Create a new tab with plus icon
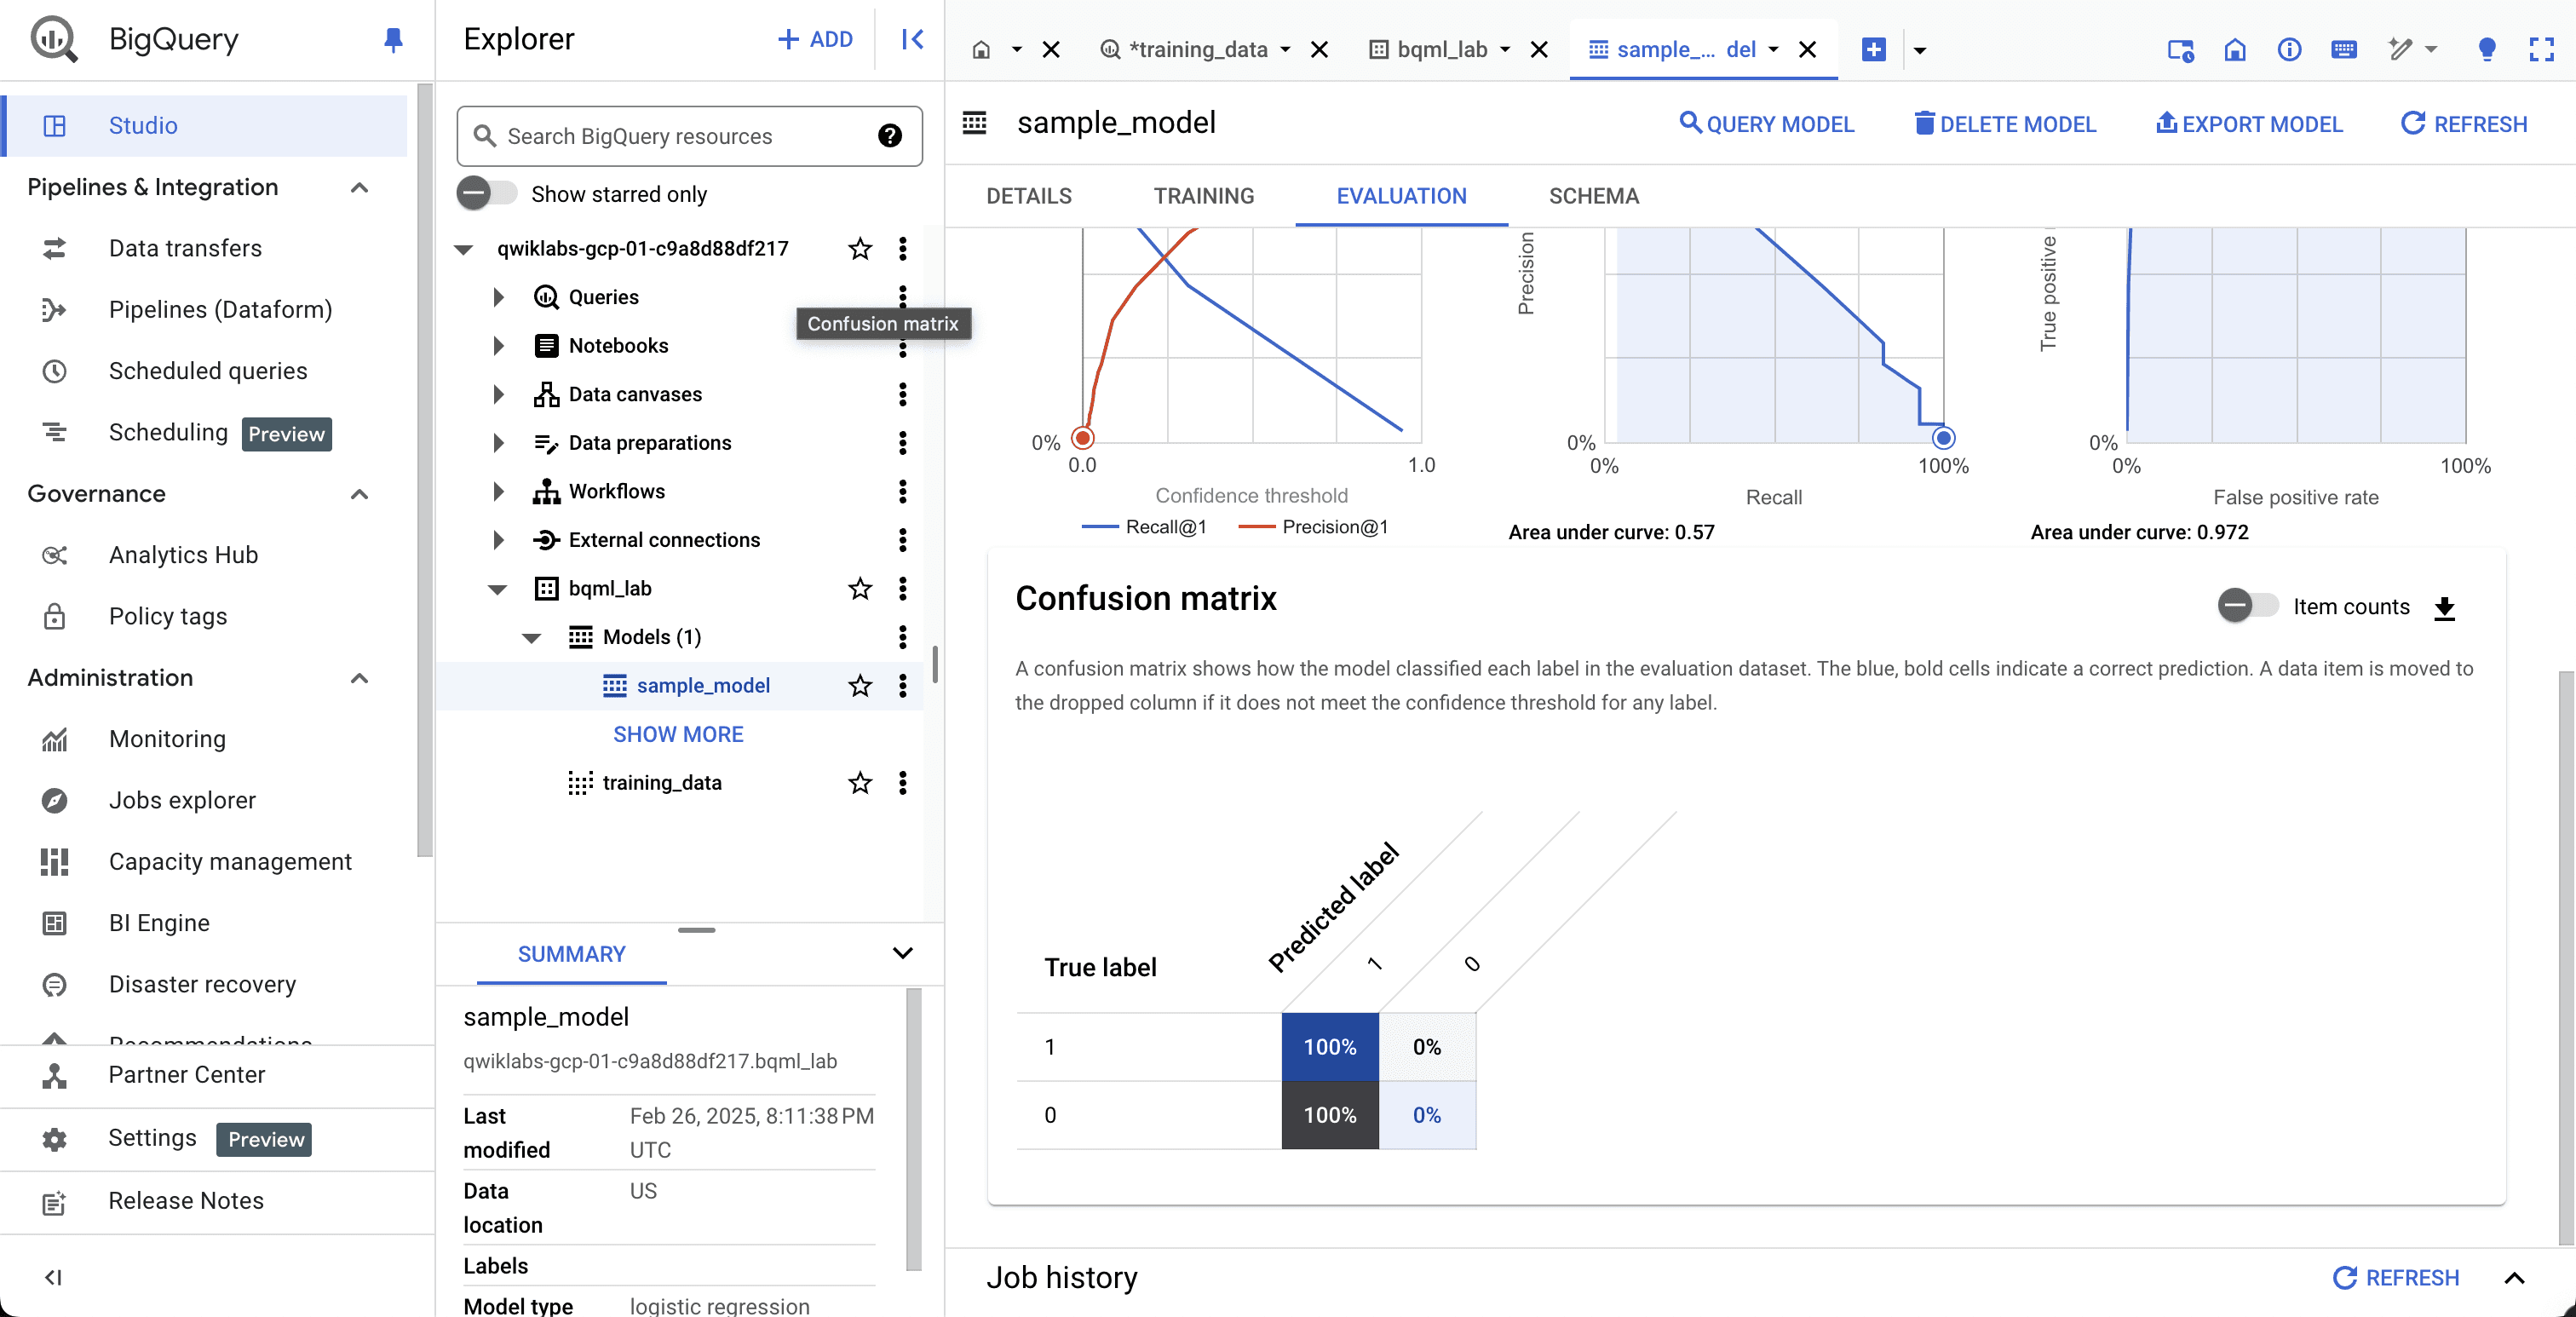The height and width of the screenshot is (1317, 2576). coord(1873,49)
